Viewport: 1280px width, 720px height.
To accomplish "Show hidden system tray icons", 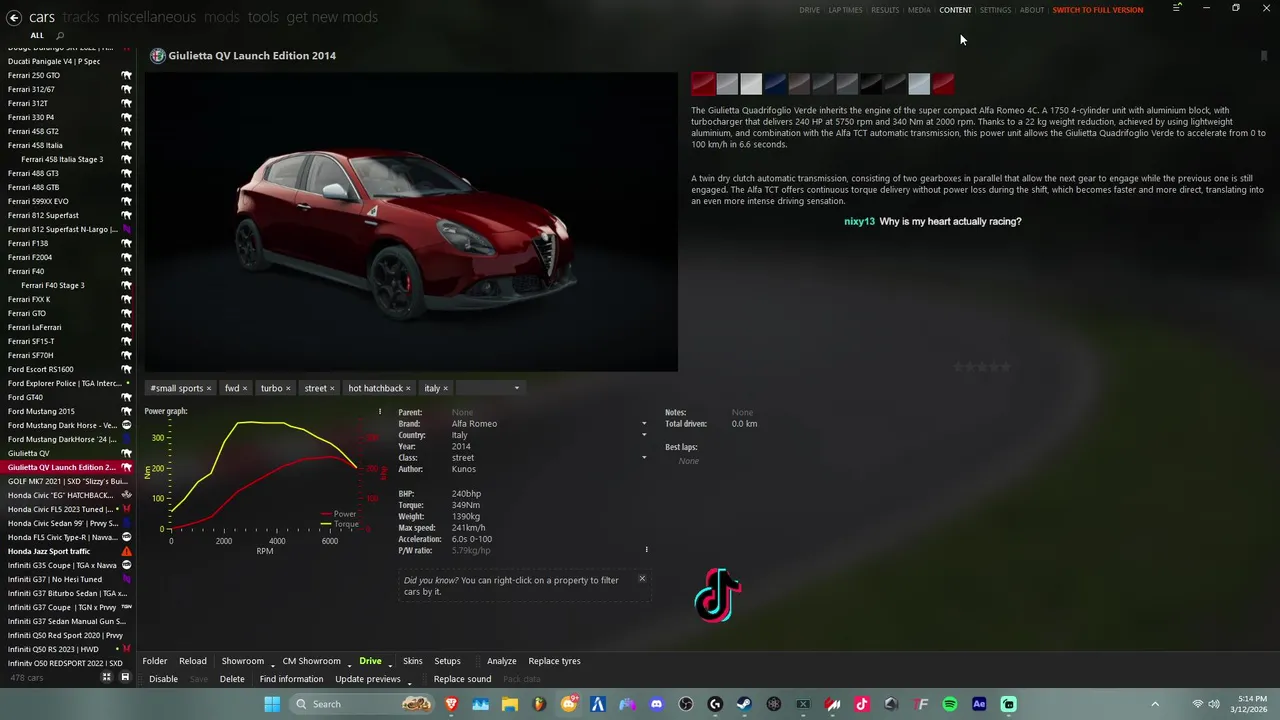I will point(1154,704).
